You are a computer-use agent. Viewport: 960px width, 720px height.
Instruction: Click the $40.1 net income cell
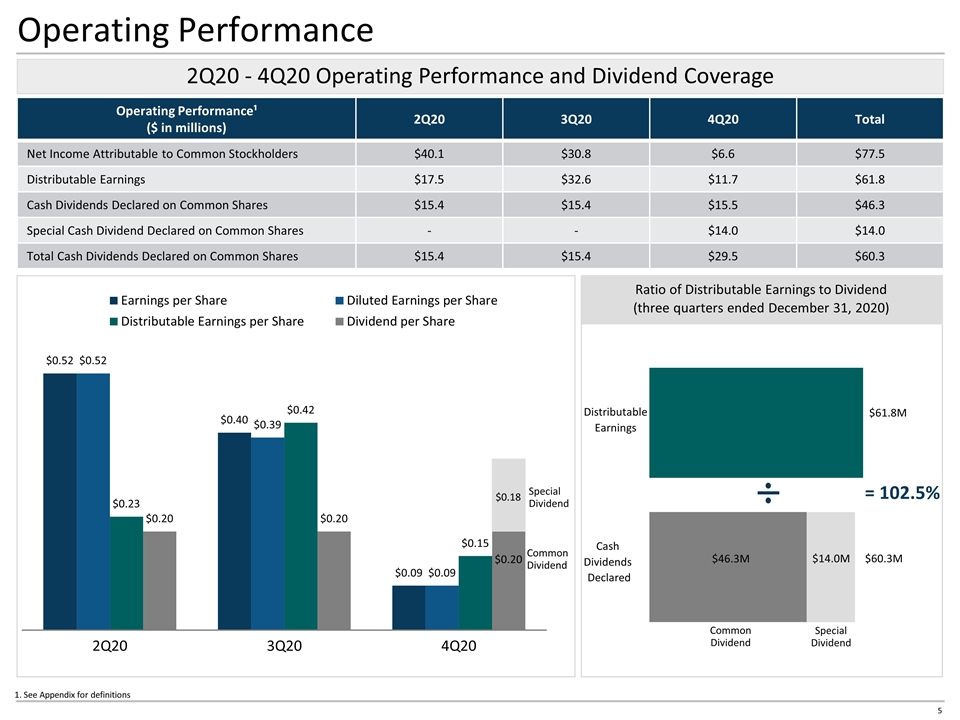[429, 154]
